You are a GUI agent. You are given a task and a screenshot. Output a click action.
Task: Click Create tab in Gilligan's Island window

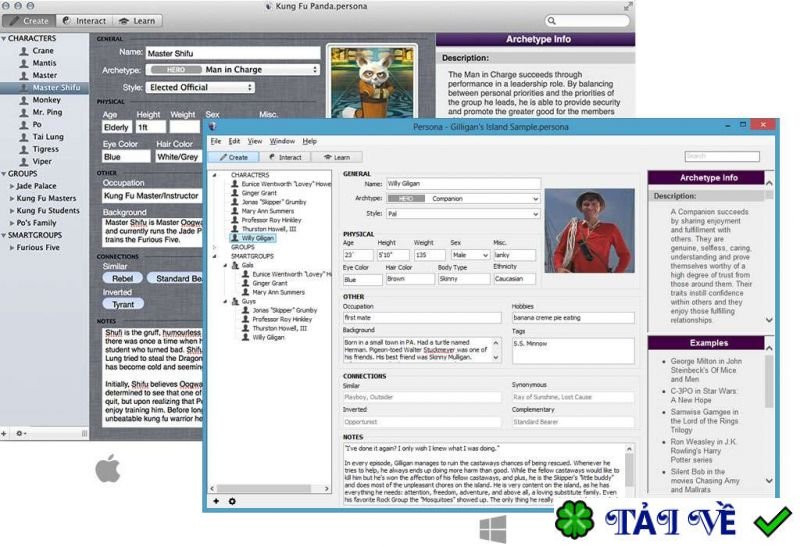pyautogui.click(x=234, y=157)
